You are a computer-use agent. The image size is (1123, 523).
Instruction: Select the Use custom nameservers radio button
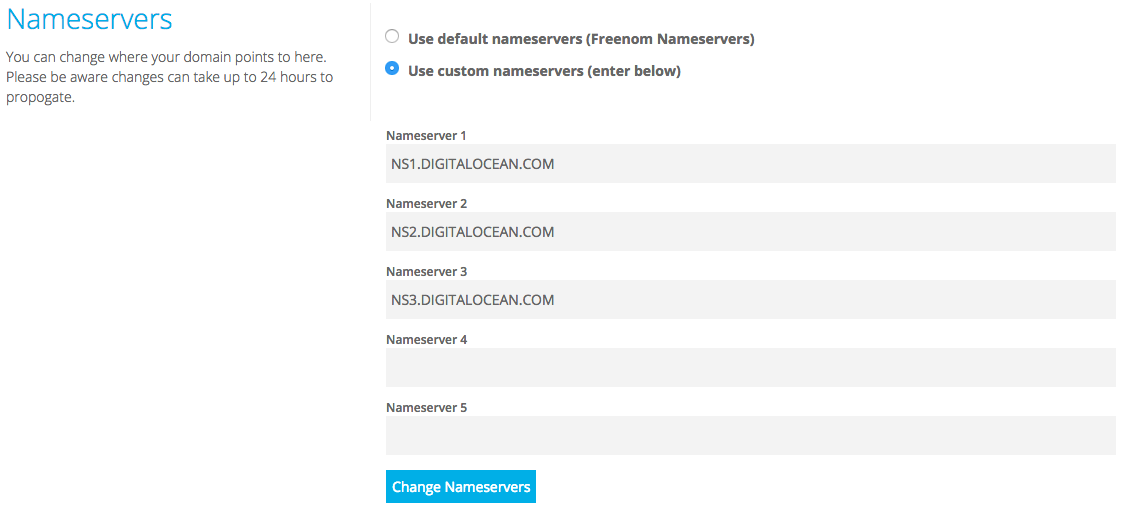[392, 69]
